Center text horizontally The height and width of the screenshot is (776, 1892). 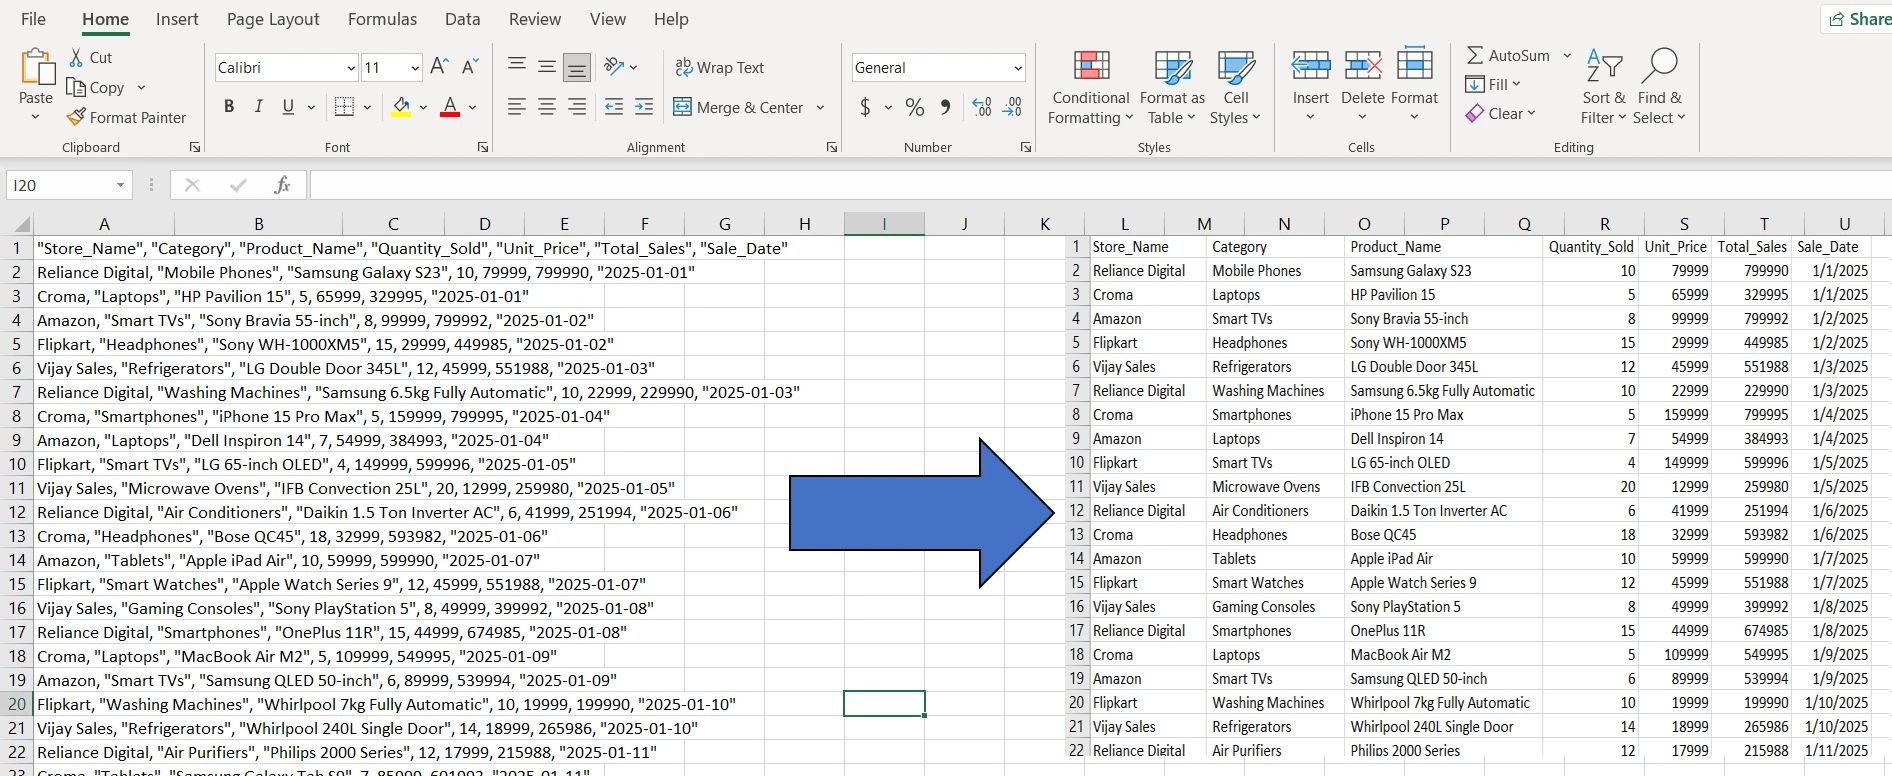point(547,107)
